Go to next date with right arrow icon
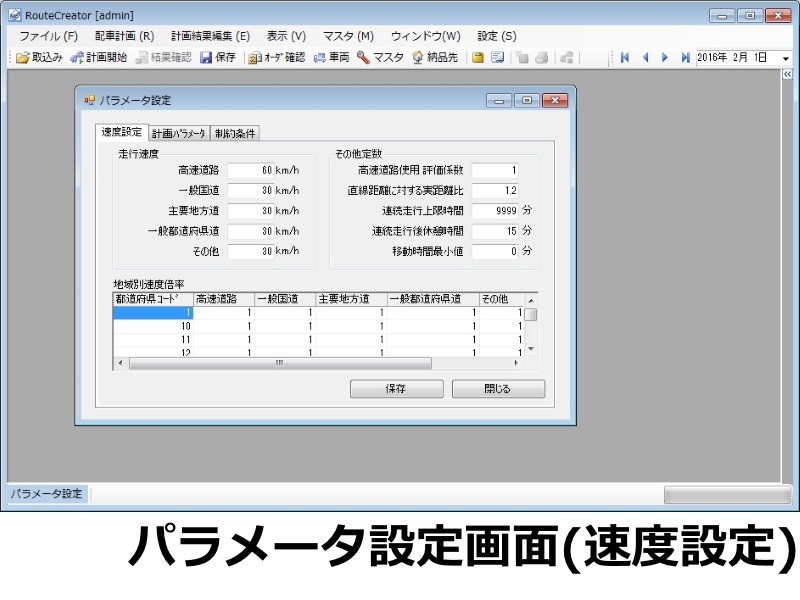Viewport: 800px width, 600px height. 665,57
